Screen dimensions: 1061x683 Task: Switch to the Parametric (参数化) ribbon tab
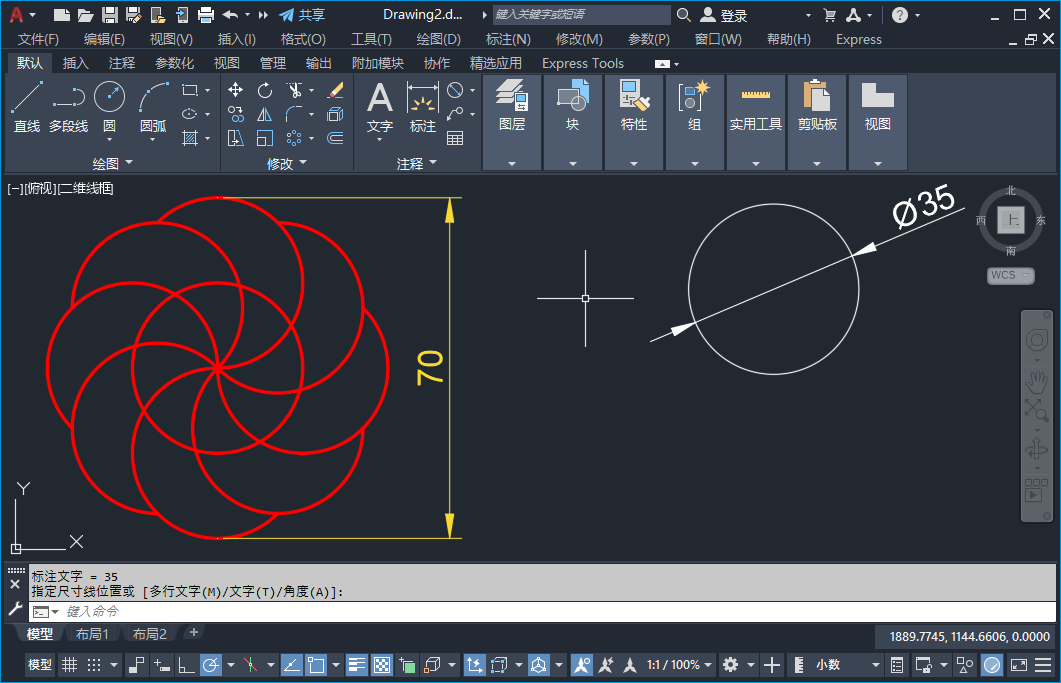point(175,63)
